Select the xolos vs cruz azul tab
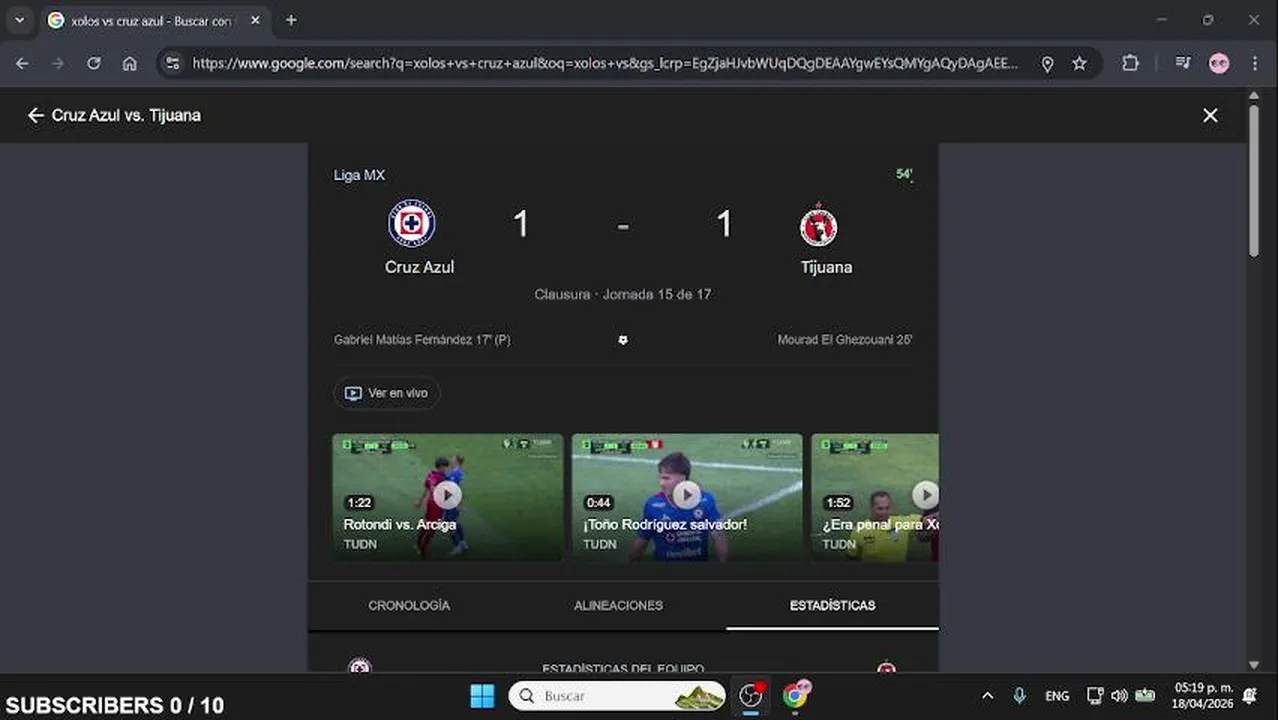1278x720 pixels. point(155,20)
